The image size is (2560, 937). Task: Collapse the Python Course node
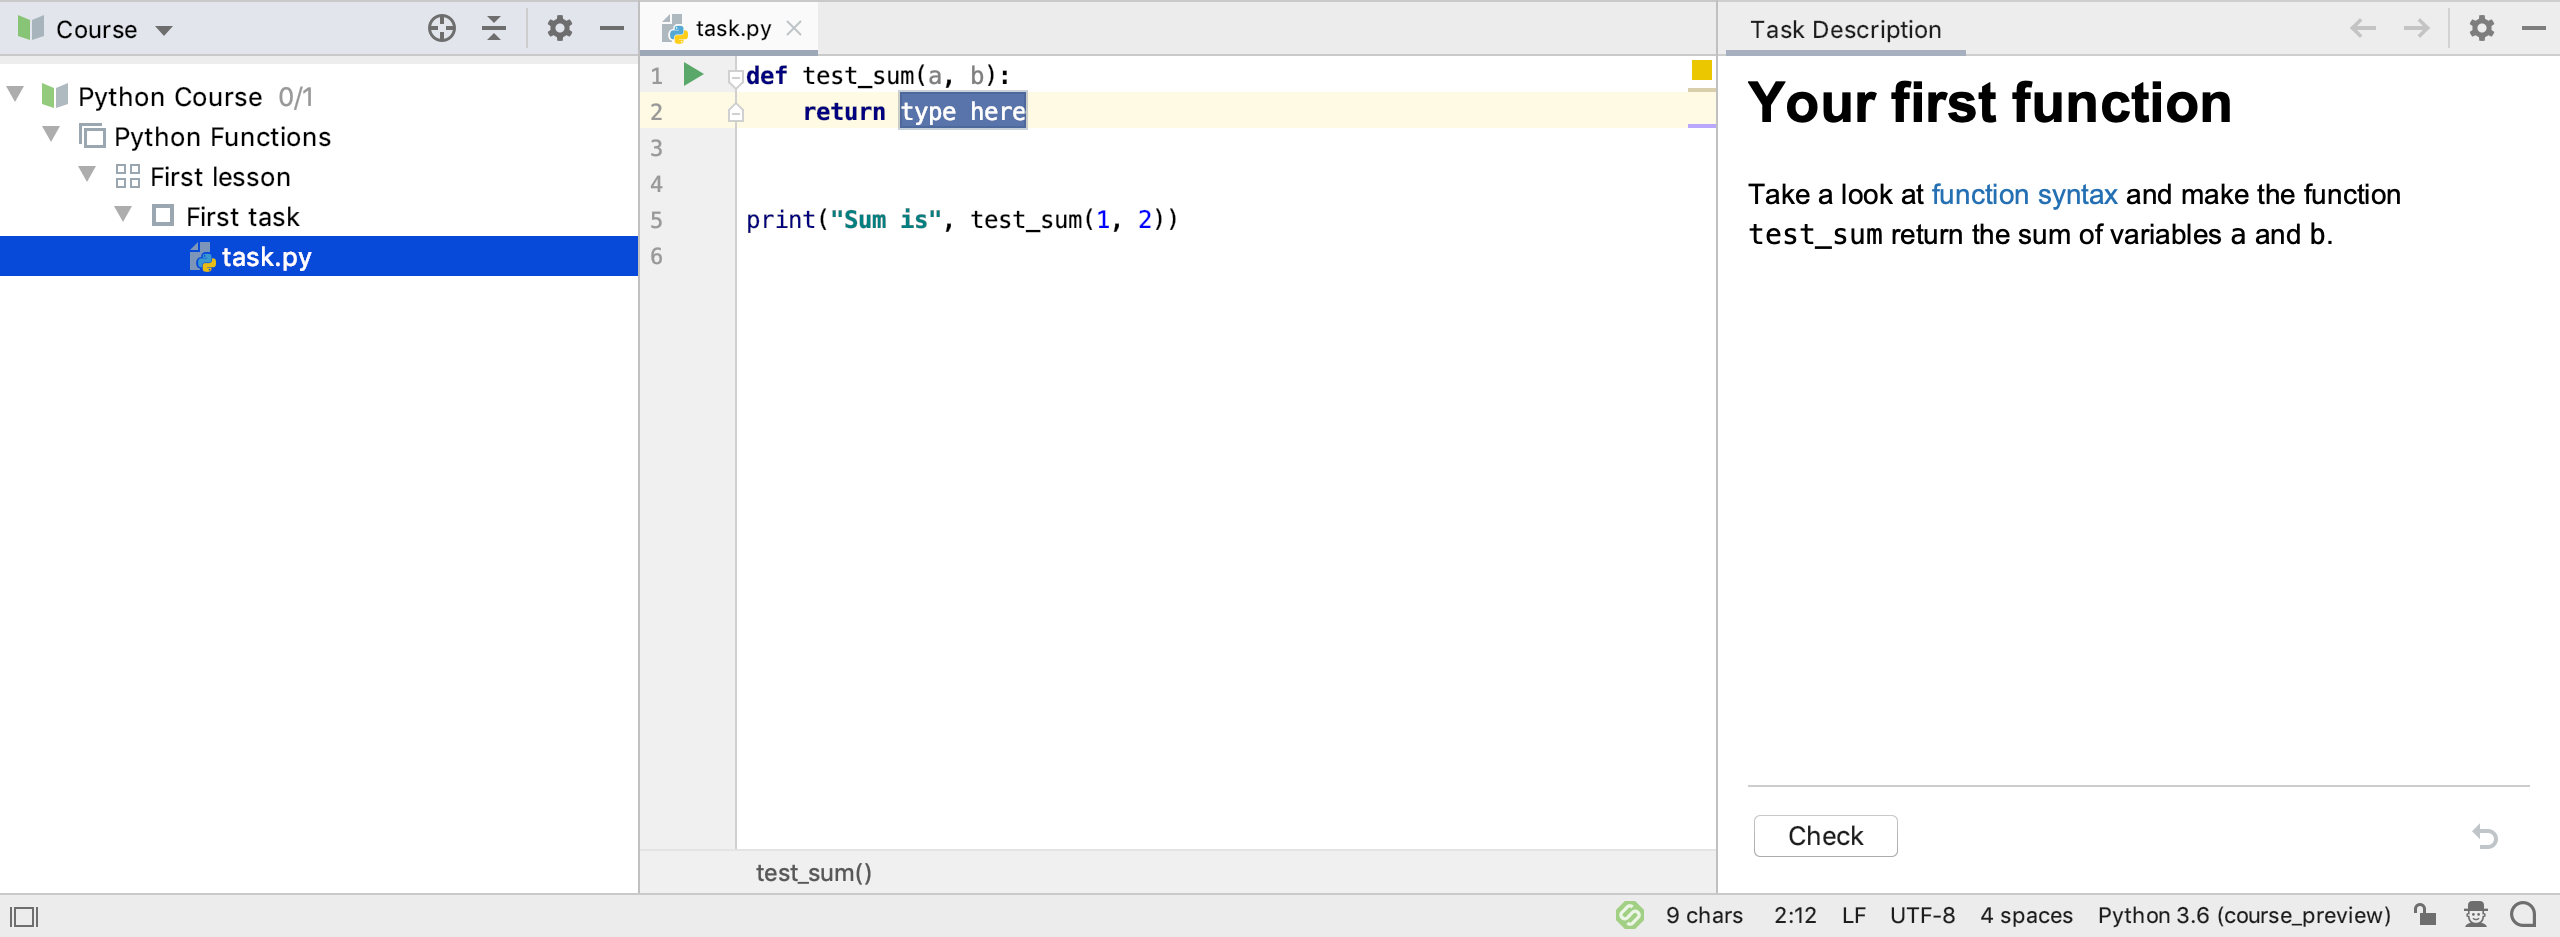pyautogui.click(x=16, y=95)
